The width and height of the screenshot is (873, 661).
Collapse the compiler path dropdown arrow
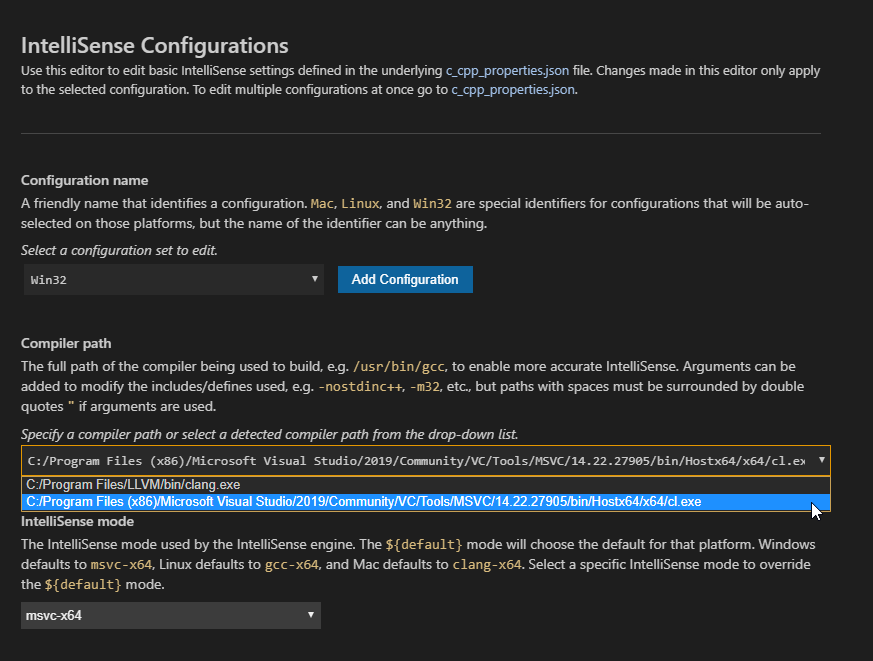point(821,460)
